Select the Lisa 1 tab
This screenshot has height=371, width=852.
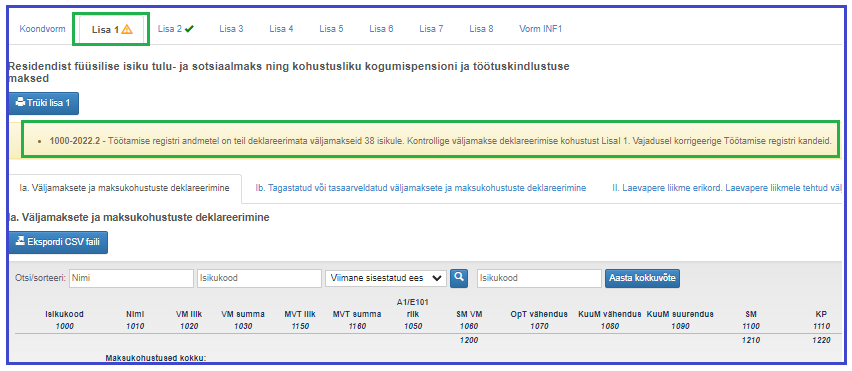(111, 30)
